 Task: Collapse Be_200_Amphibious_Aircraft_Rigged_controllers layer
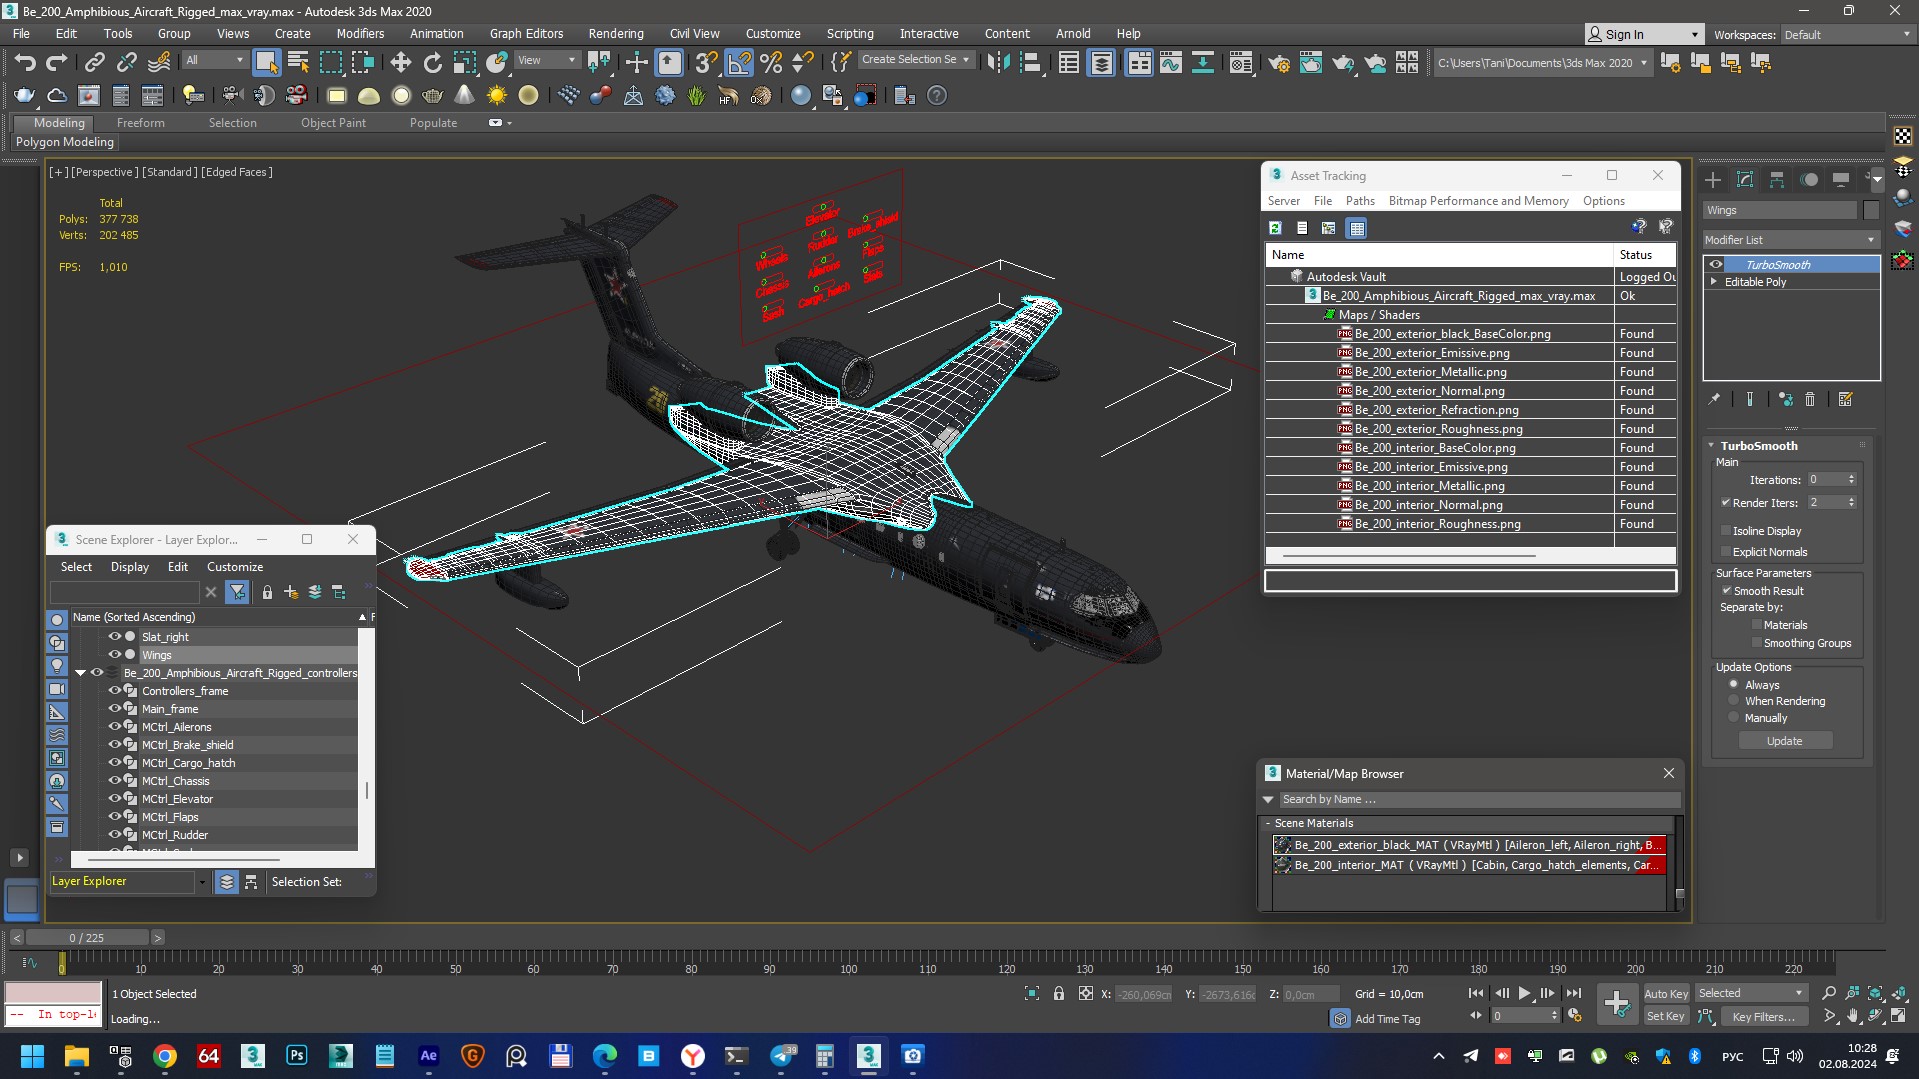coord(80,673)
